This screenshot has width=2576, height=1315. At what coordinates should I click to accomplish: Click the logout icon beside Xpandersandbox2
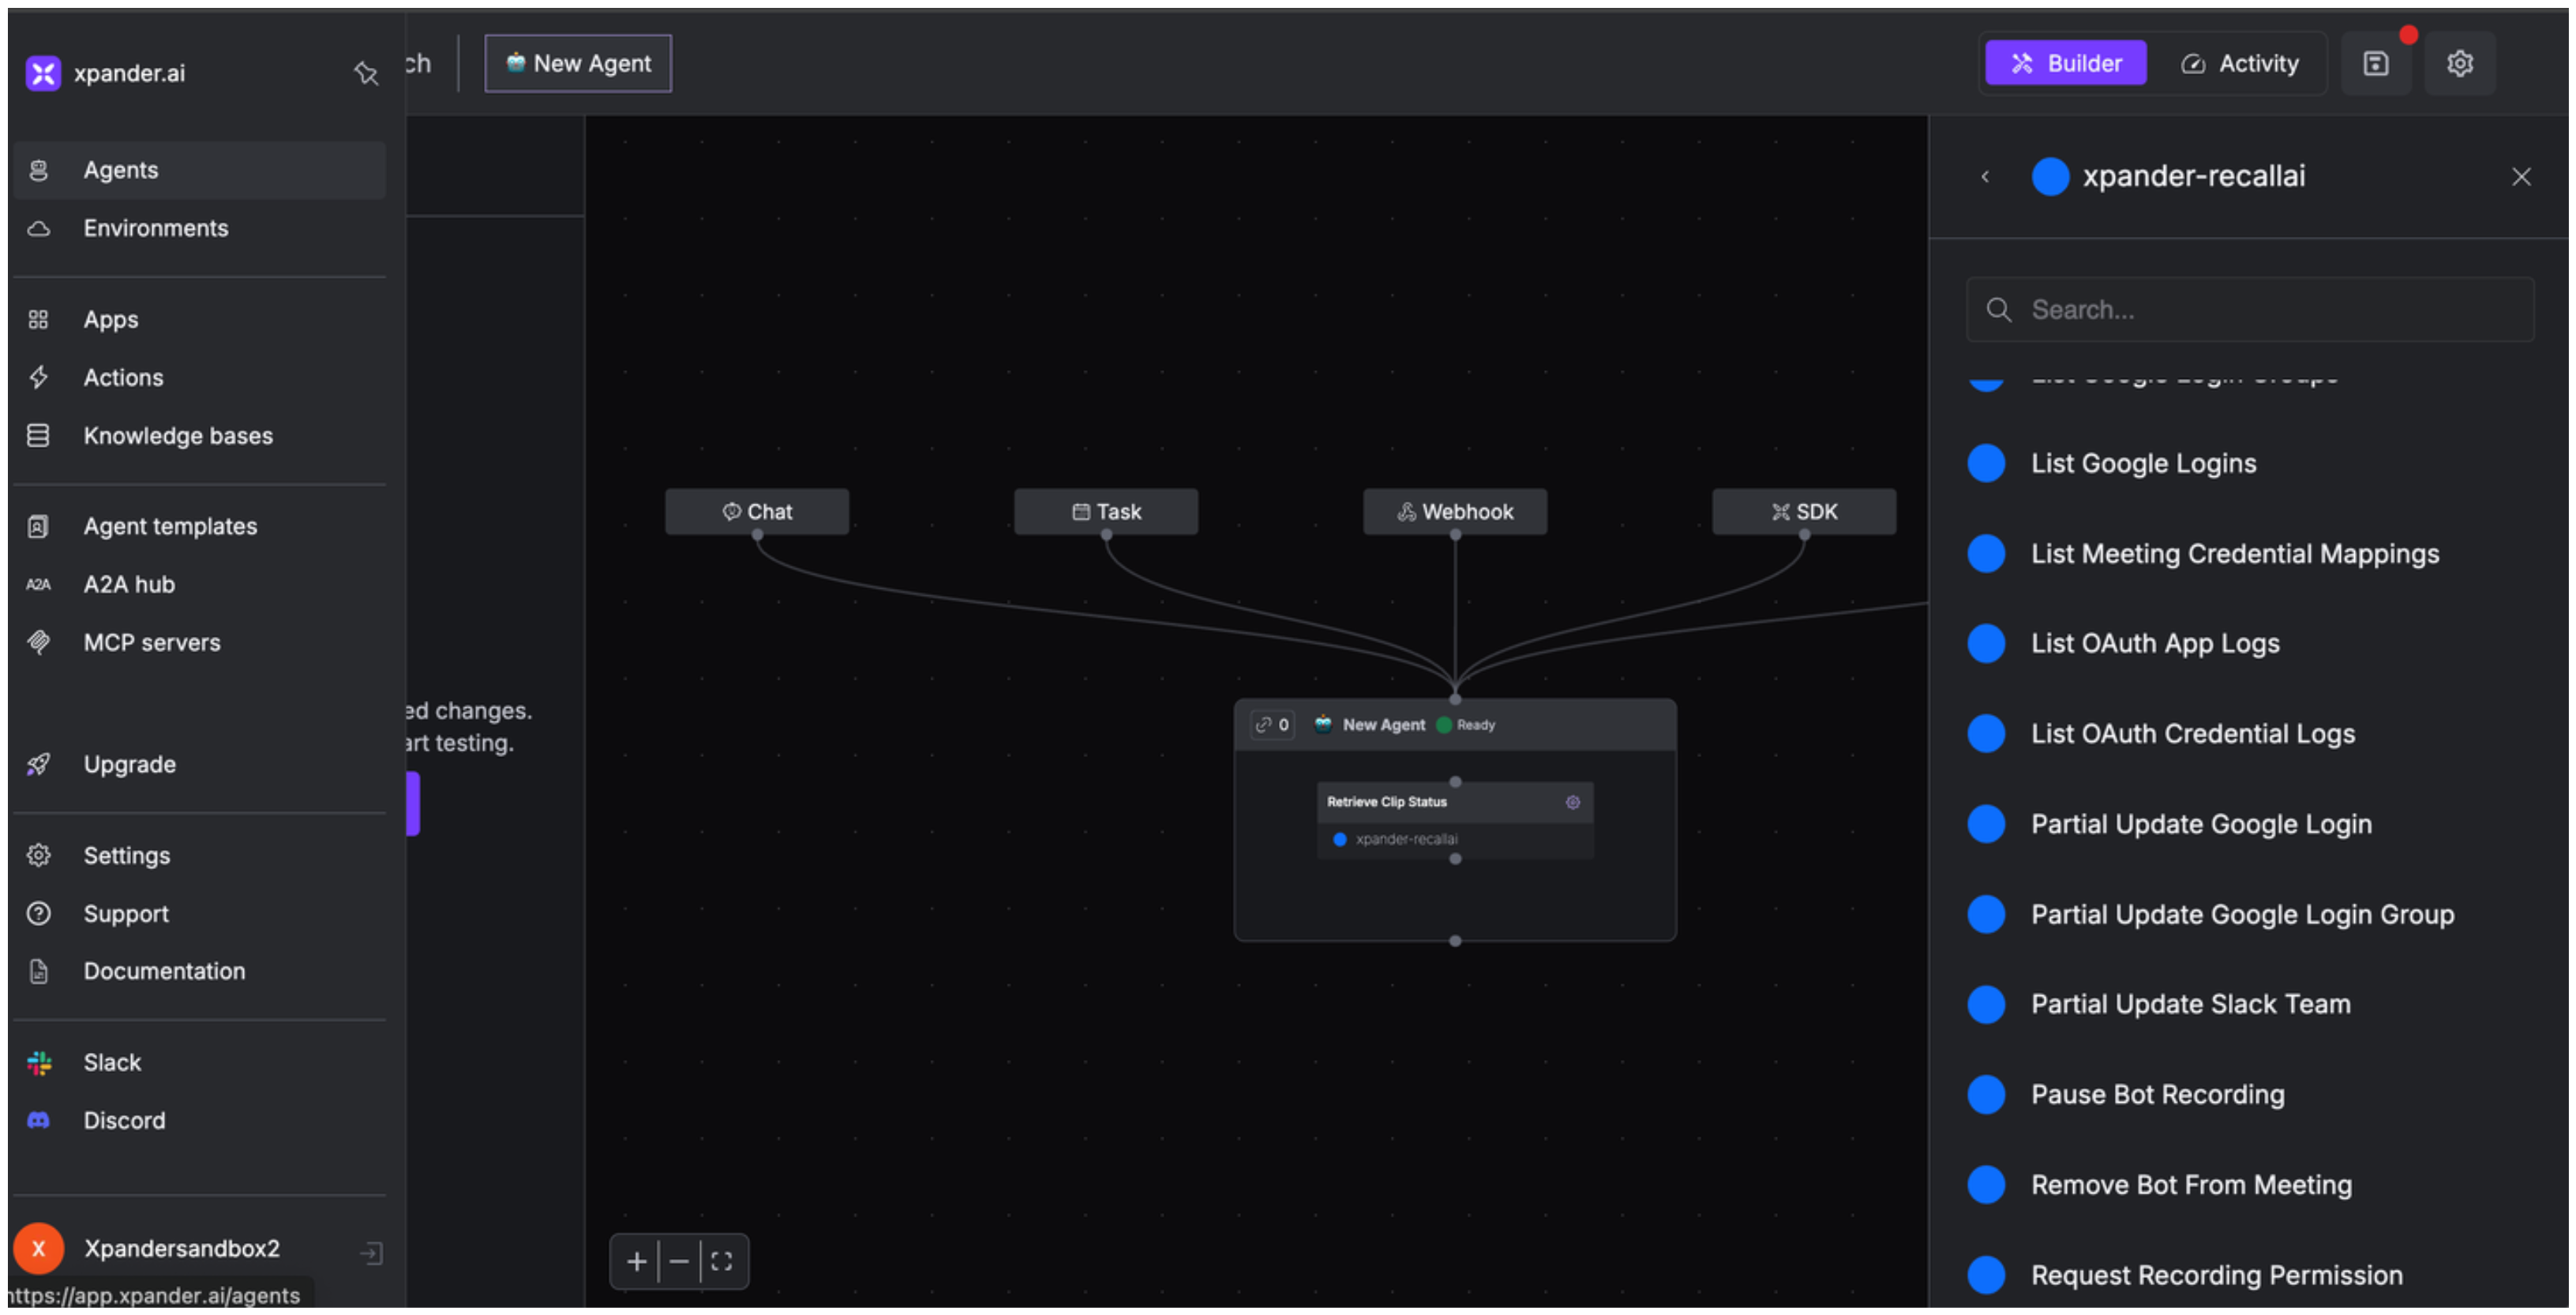click(371, 1253)
